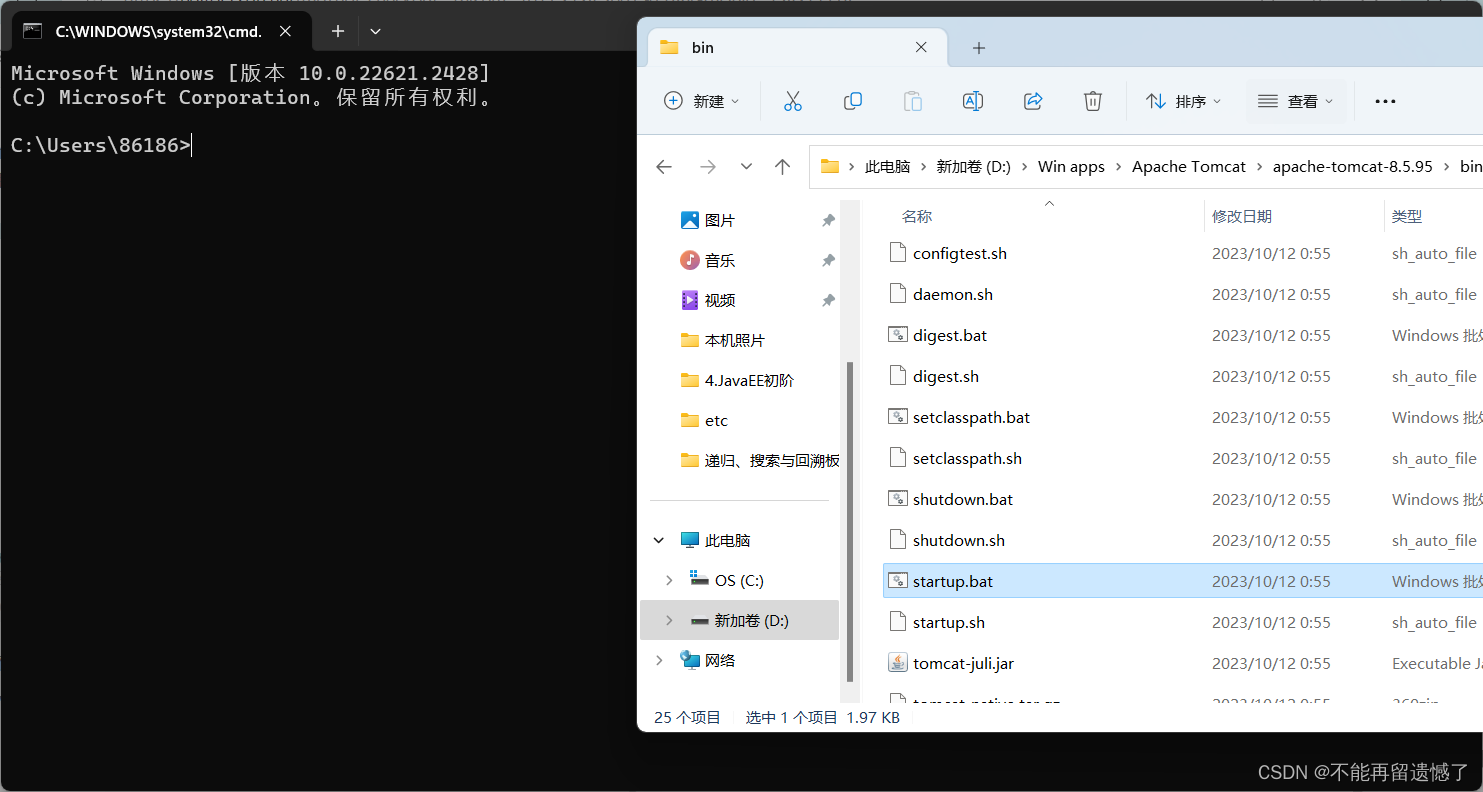Image resolution: width=1483 pixels, height=792 pixels.
Task: Click the Share icon in Explorer toolbar
Action: (x=1033, y=101)
